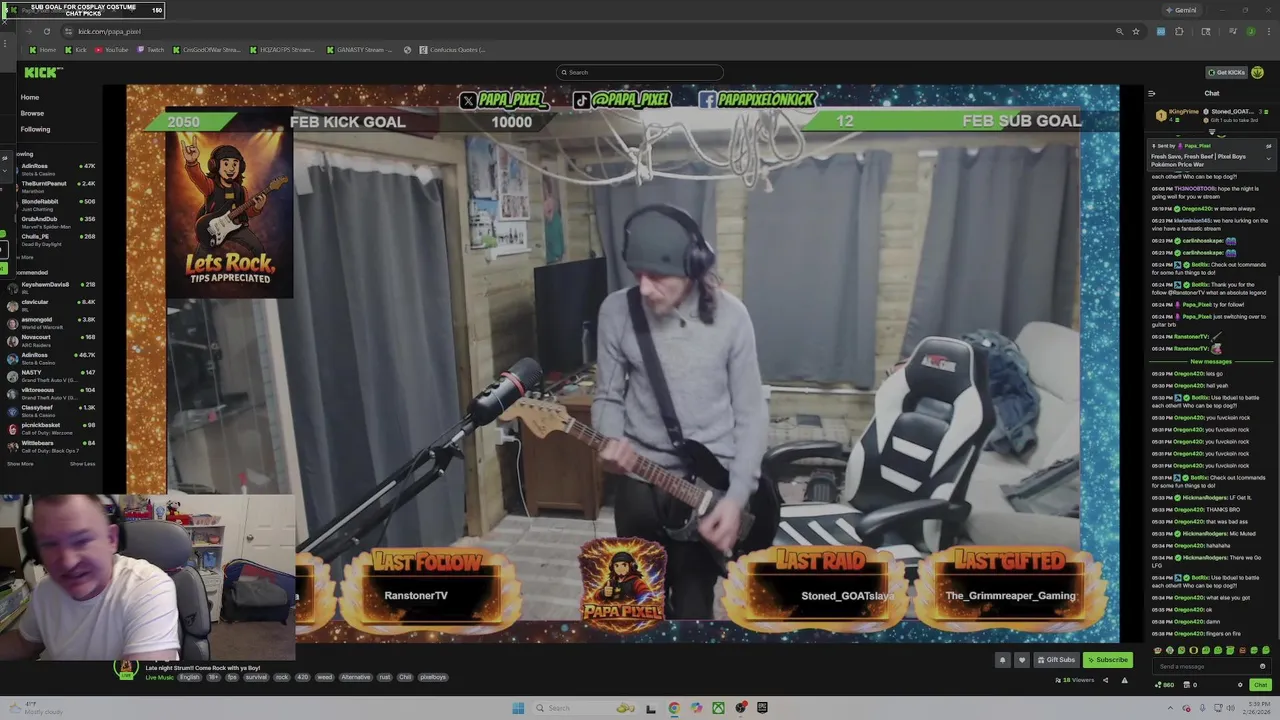
Task: Open KeyshawnDavis8 recommended channel
Action: pyautogui.click(x=50, y=286)
